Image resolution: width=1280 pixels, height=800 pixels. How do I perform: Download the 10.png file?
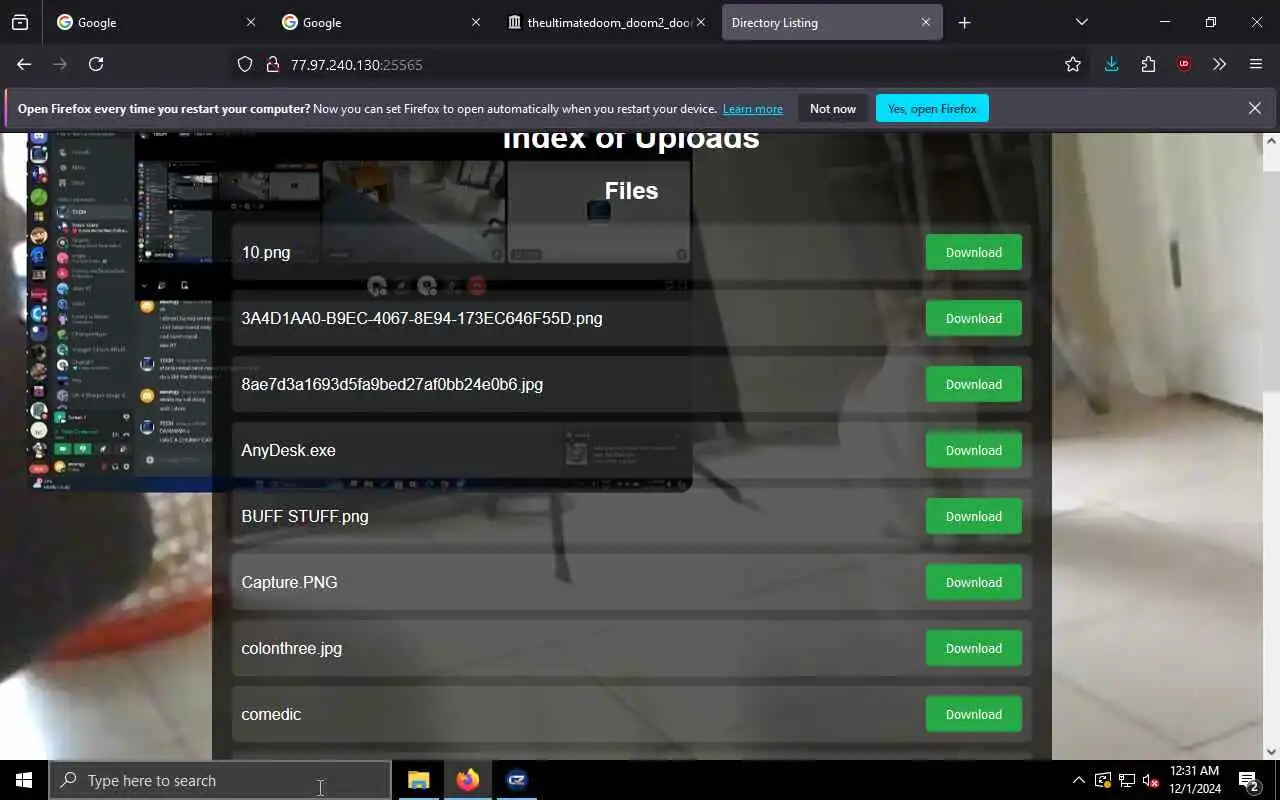(973, 252)
